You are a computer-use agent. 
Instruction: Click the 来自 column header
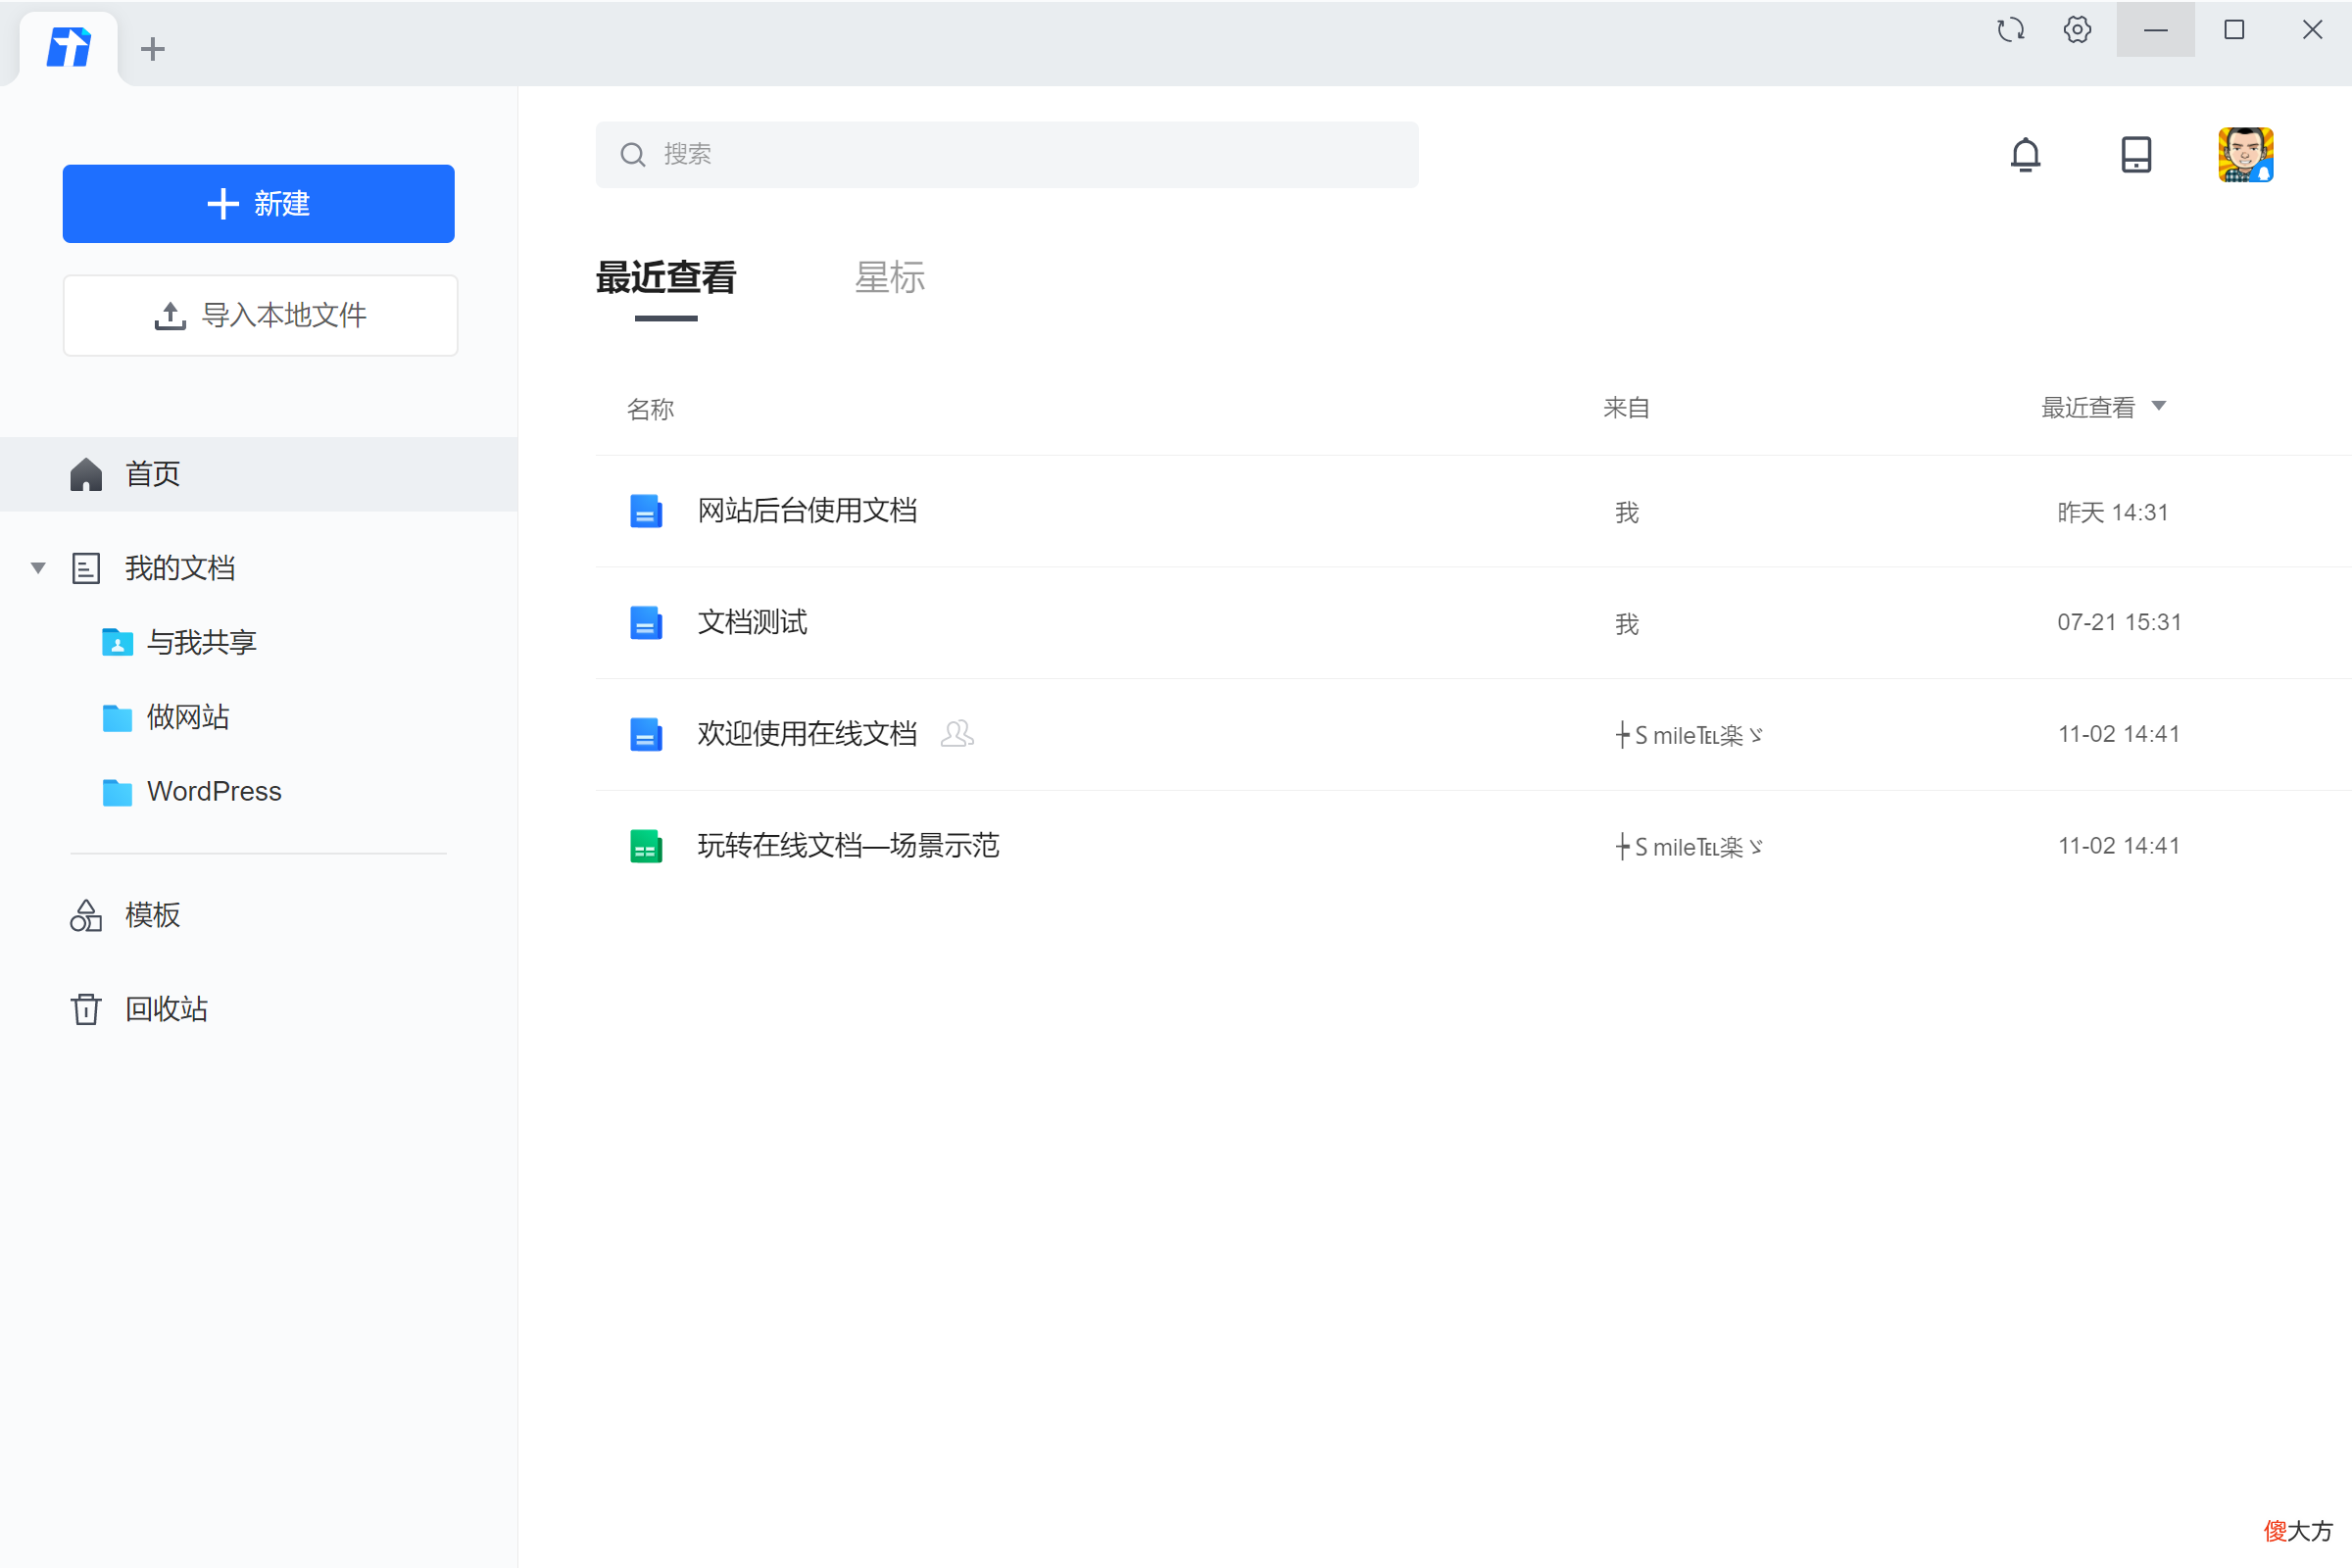tap(1626, 408)
